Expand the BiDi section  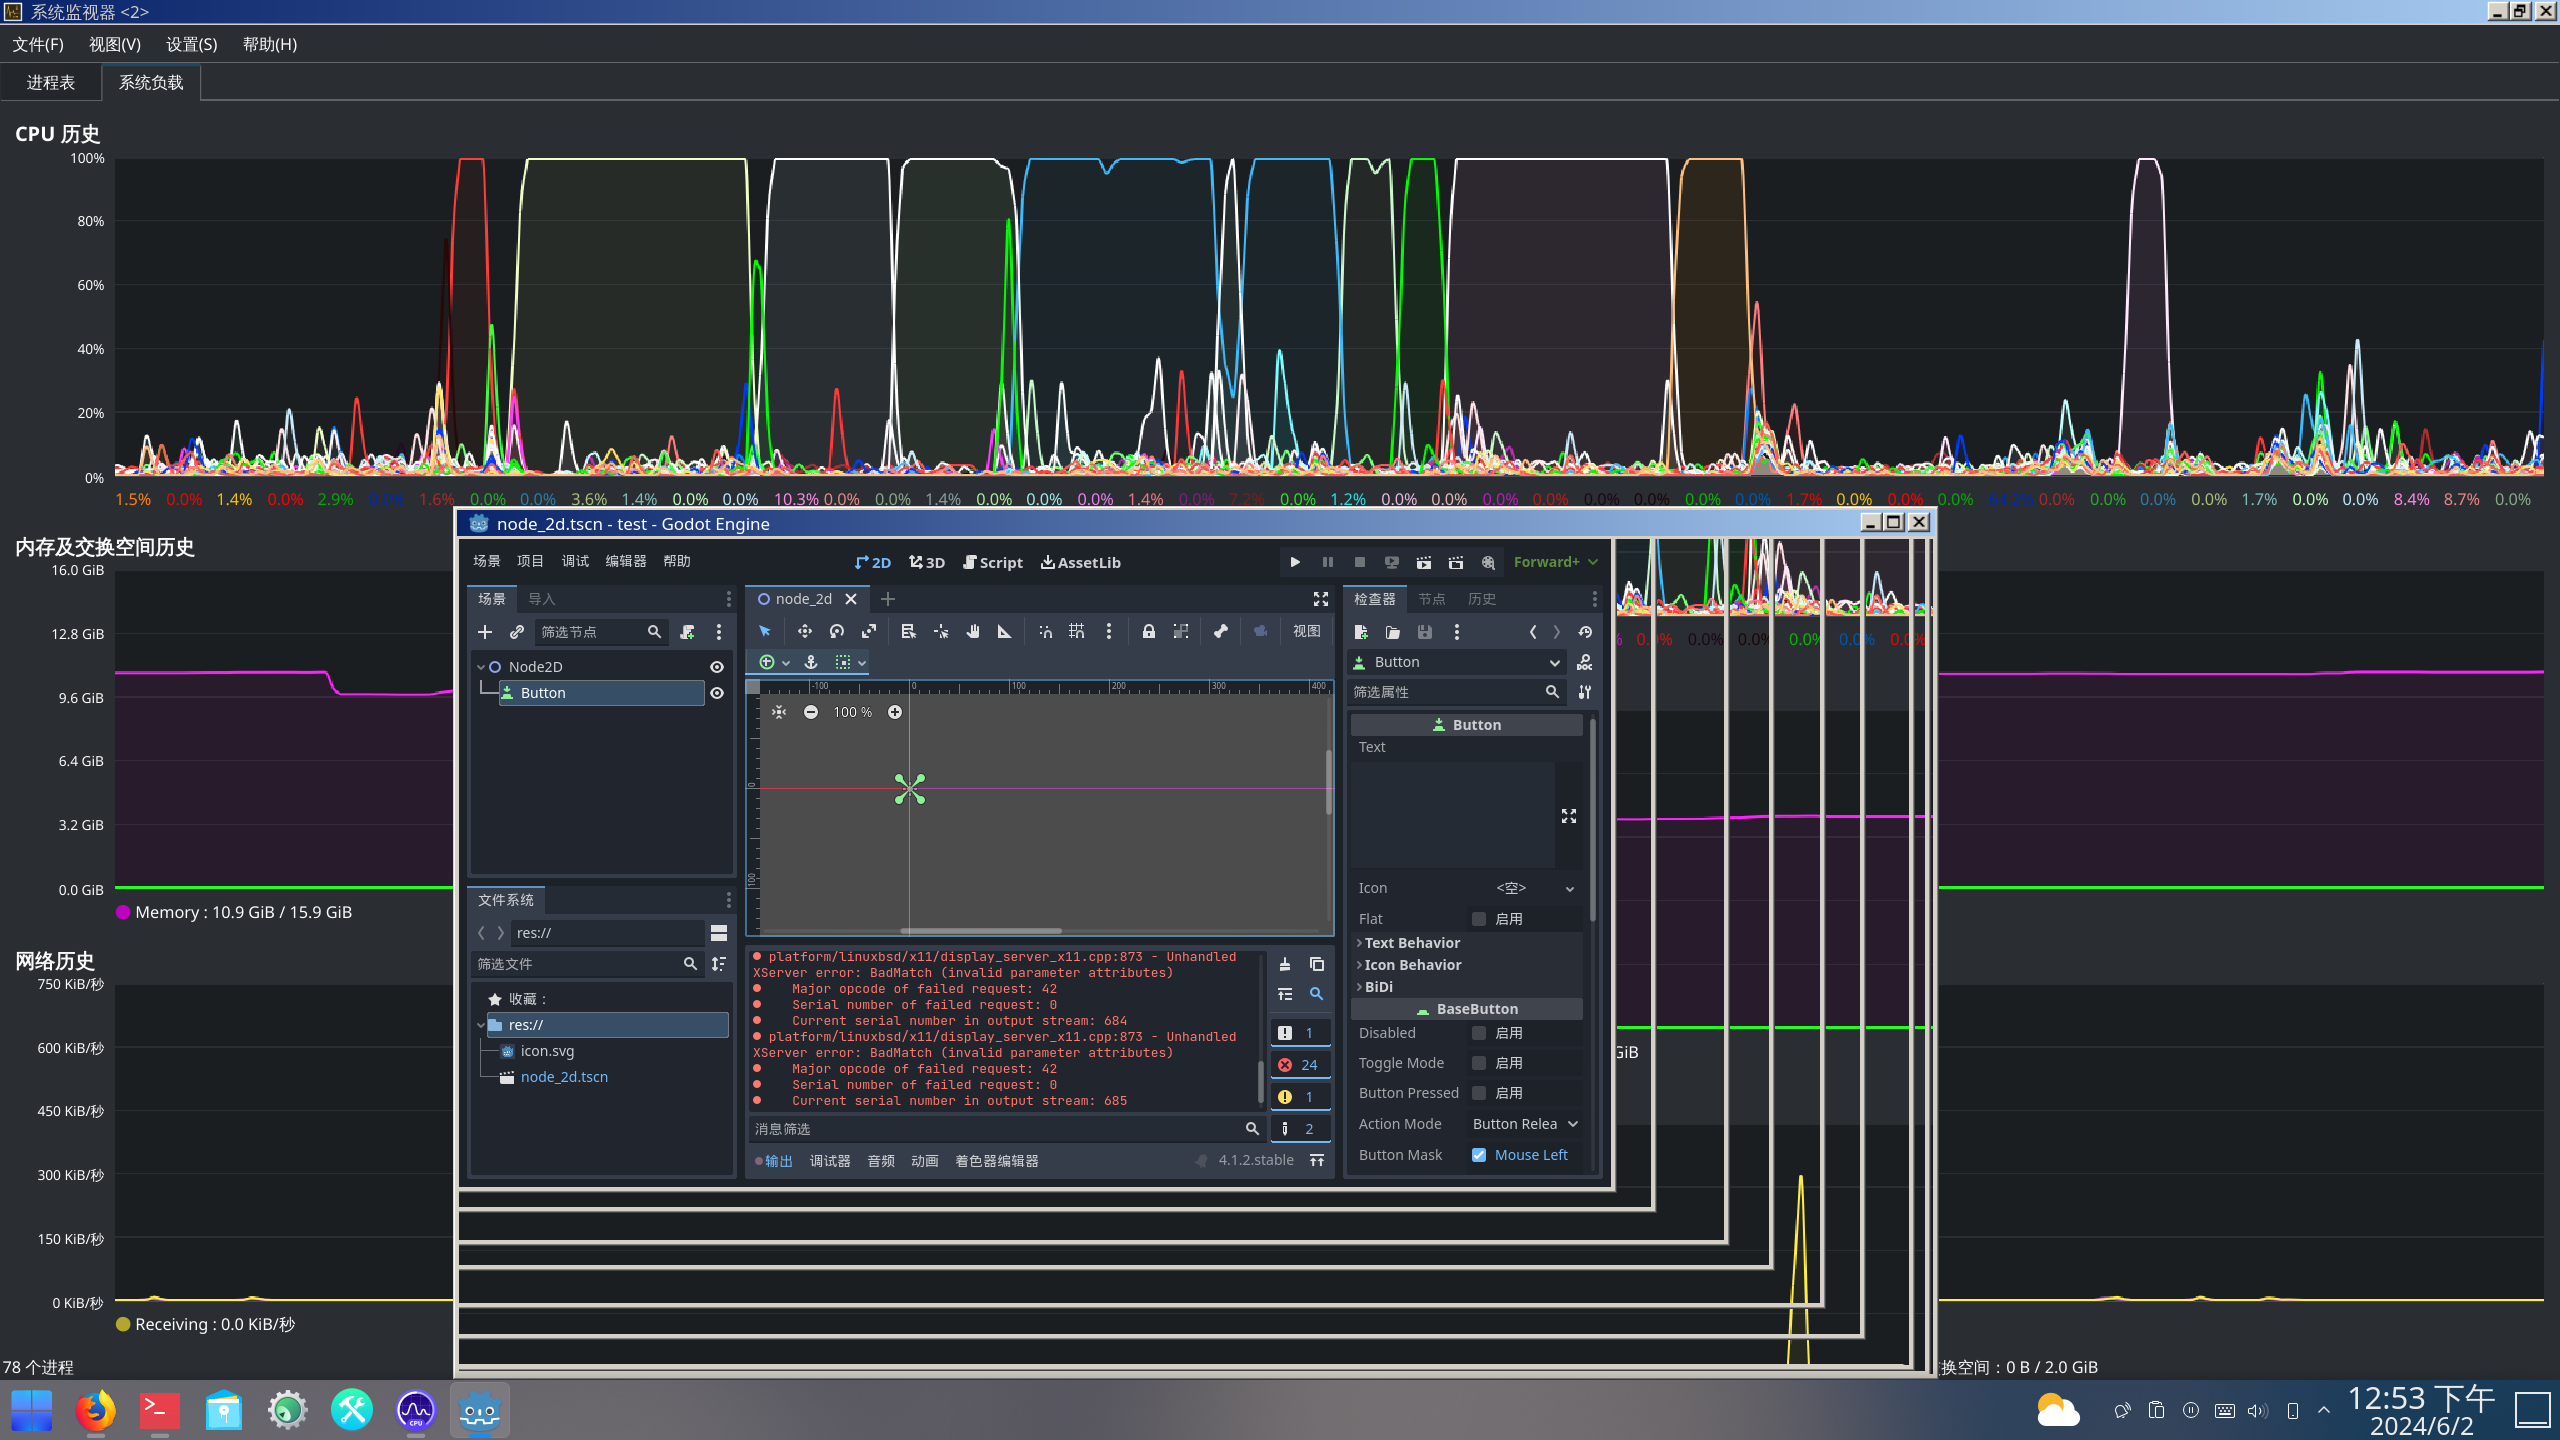pyautogui.click(x=1374, y=987)
